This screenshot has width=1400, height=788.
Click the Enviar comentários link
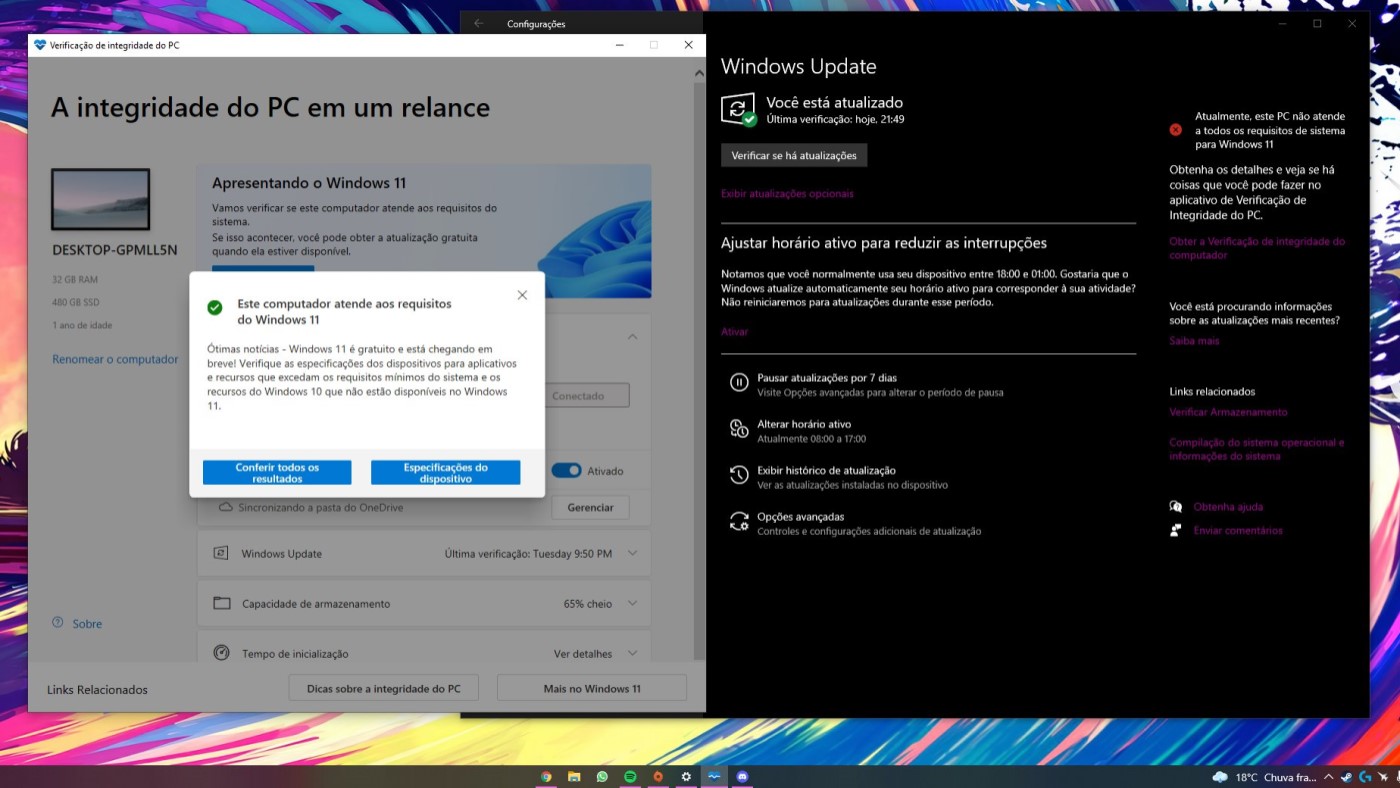pyautogui.click(x=1238, y=531)
